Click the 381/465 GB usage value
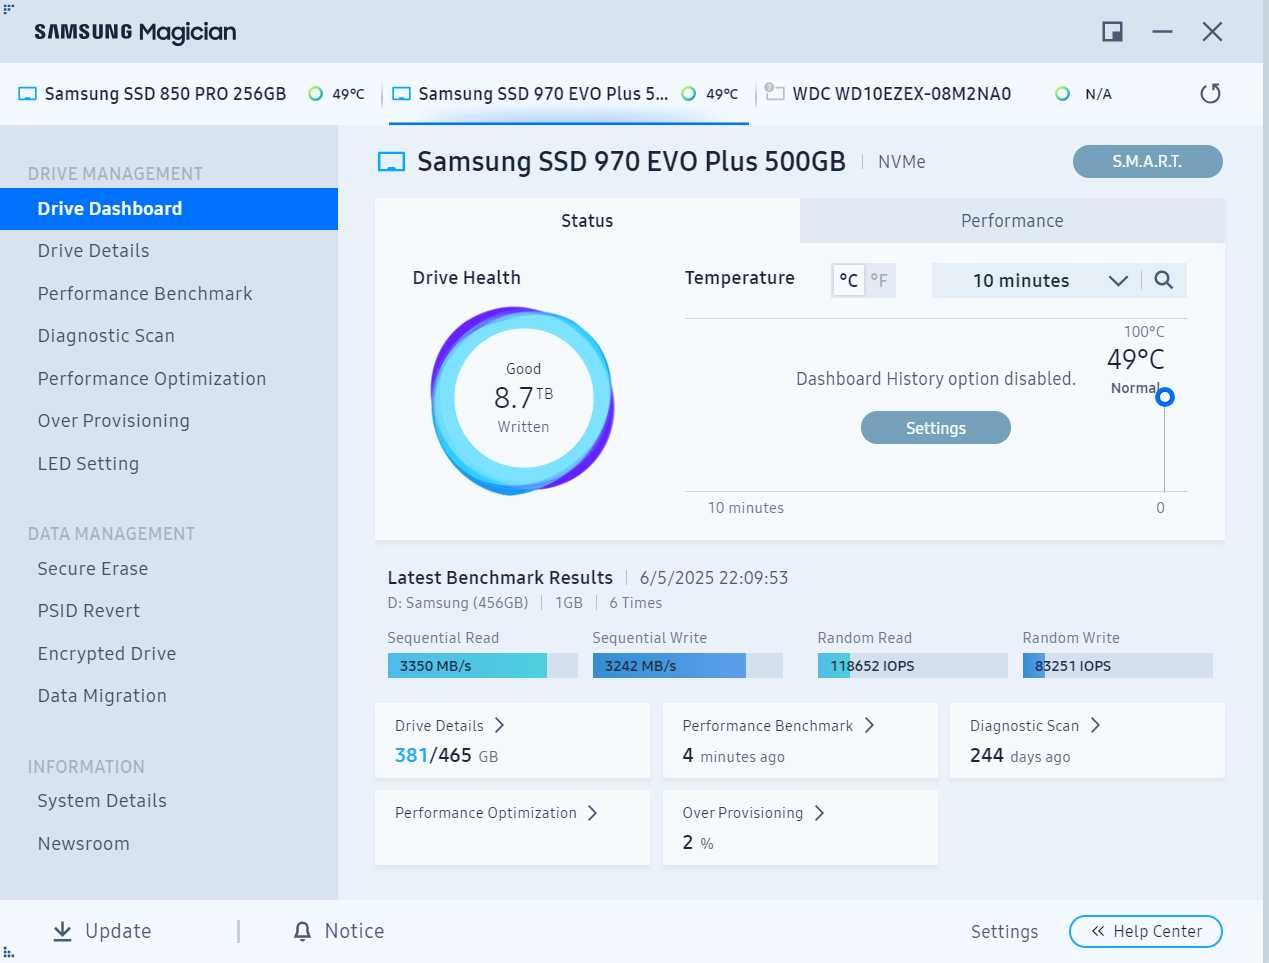The width and height of the screenshot is (1269, 963). [x=446, y=756]
